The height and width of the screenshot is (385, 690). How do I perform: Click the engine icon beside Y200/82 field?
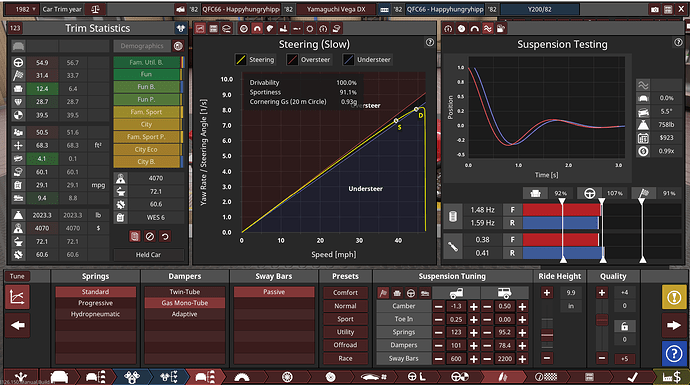(x=384, y=9)
